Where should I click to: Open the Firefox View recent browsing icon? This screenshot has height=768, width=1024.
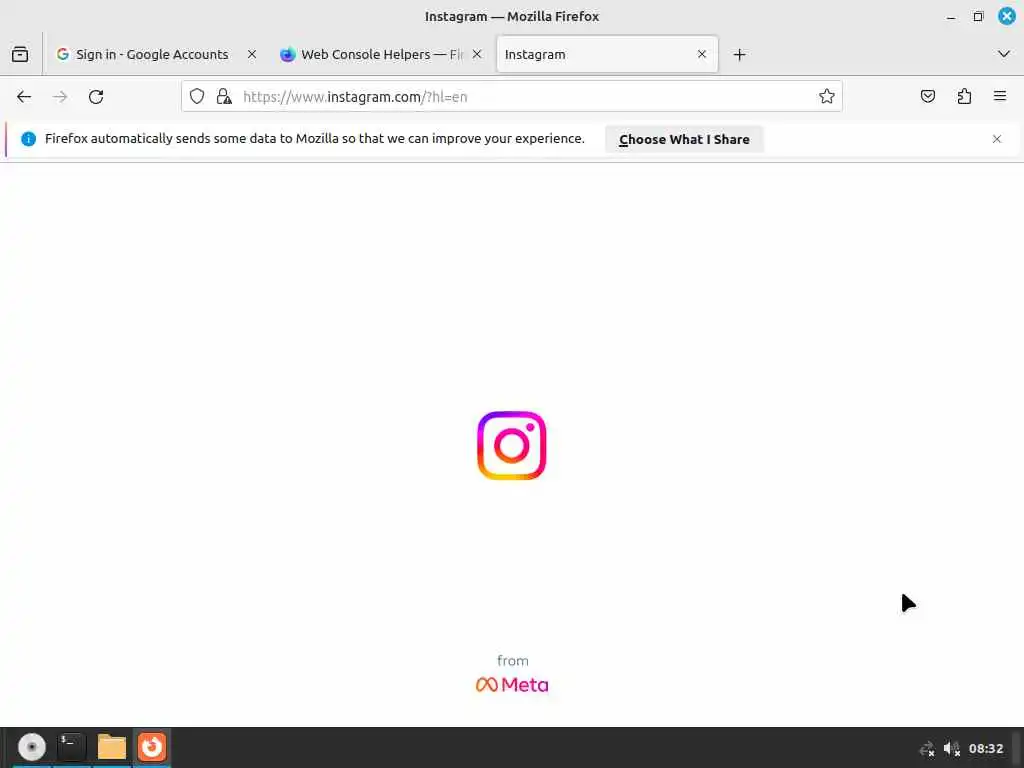(20, 54)
